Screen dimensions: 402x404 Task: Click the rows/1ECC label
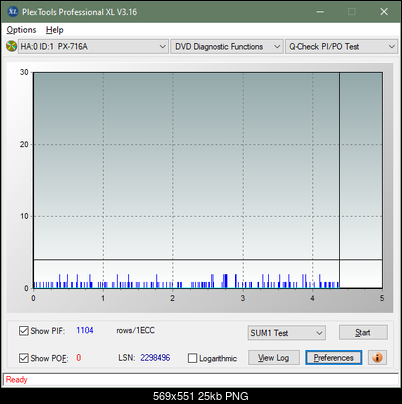(135, 330)
